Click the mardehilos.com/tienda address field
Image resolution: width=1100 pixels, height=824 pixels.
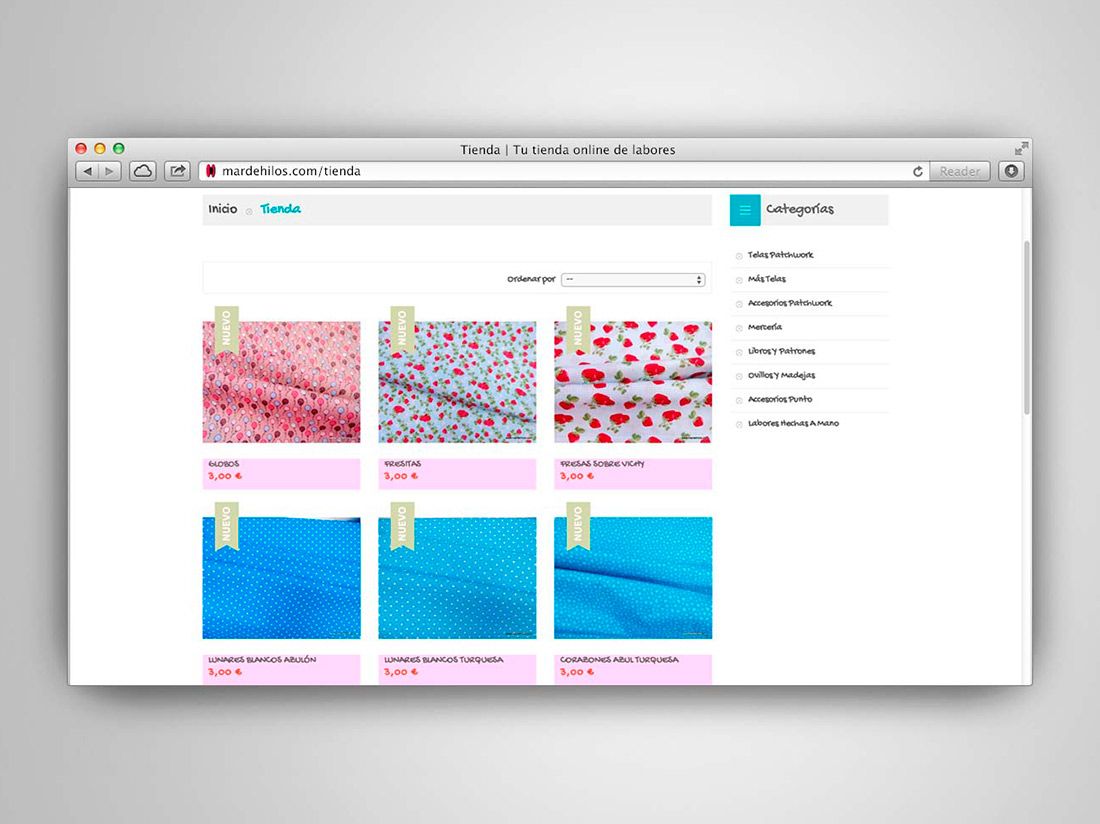click(564, 171)
